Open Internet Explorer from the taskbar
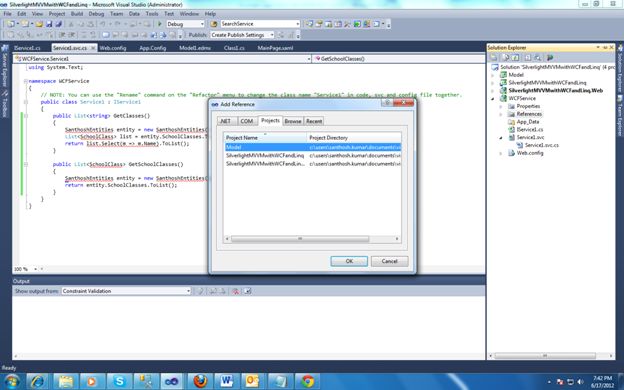 (37, 381)
